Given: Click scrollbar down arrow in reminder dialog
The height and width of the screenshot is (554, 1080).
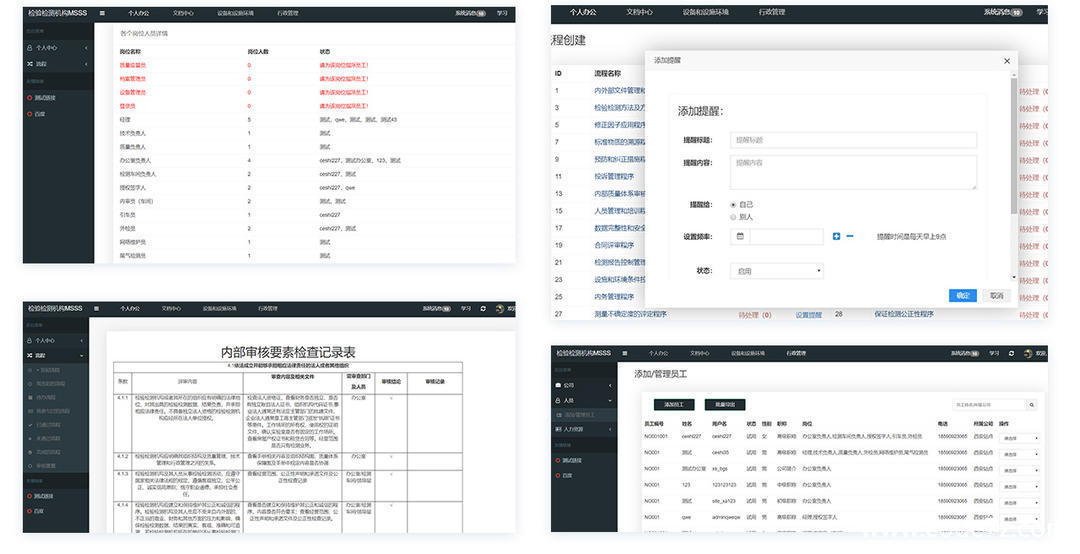Looking at the screenshot, I should click(x=1013, y=277).
